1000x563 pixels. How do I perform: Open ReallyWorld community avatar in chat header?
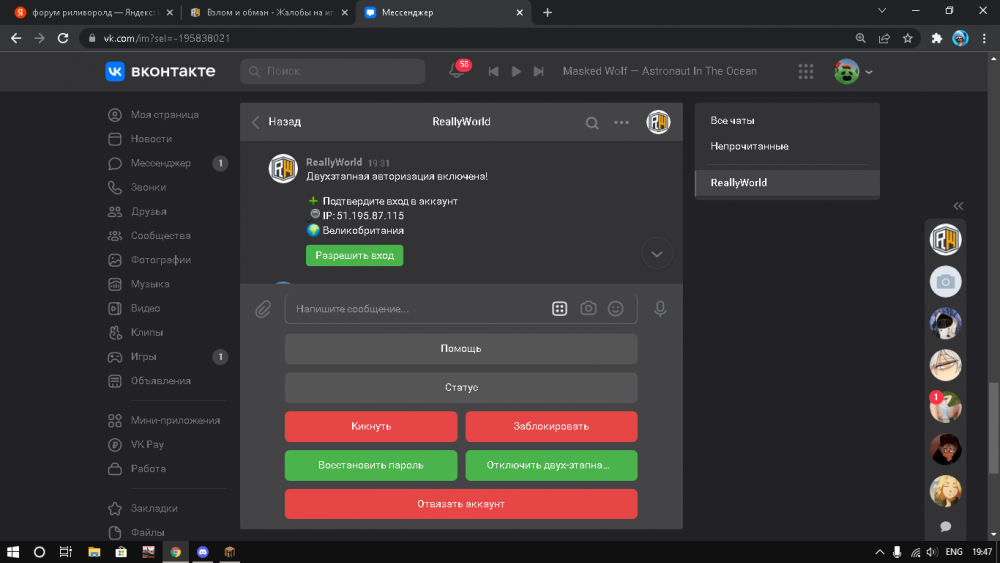[658, 122]
